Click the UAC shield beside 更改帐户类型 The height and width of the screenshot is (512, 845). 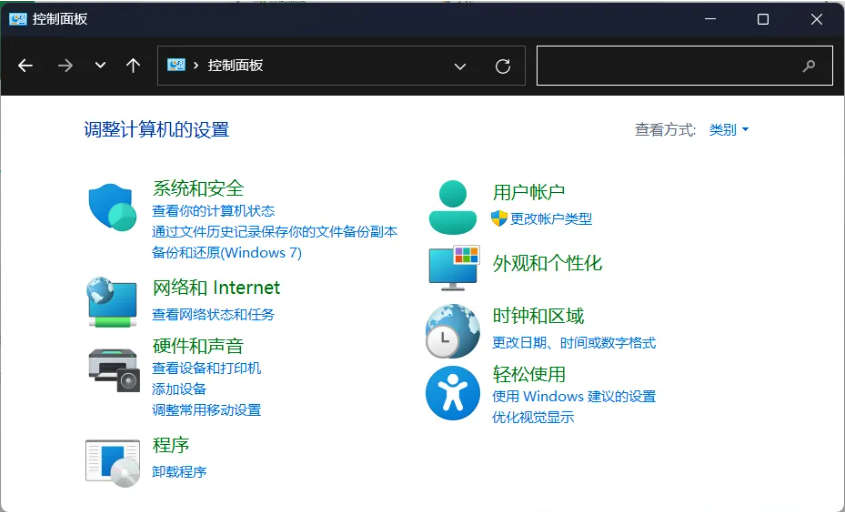(499, 218)
